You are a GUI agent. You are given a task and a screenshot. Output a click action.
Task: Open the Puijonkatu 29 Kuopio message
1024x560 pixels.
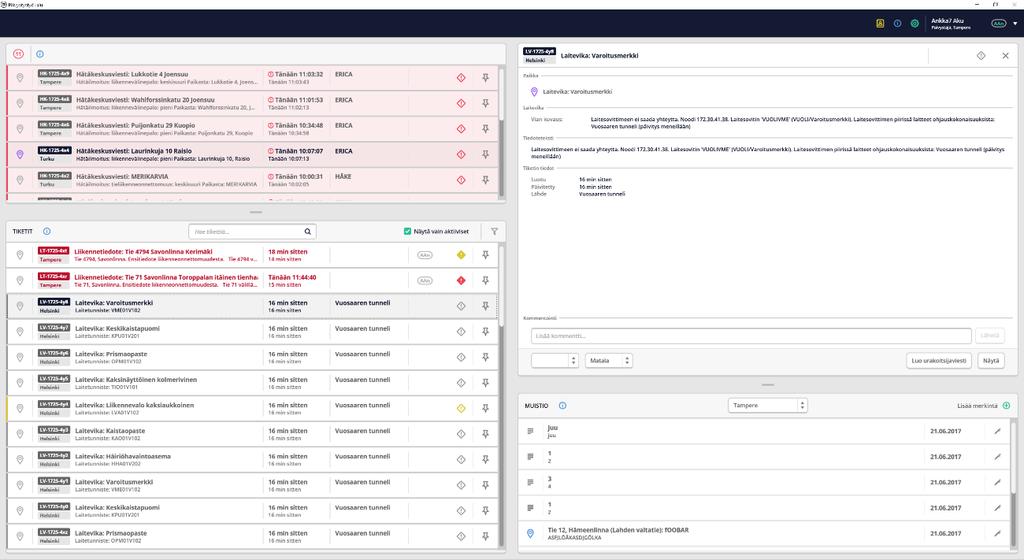click(252, 129)
